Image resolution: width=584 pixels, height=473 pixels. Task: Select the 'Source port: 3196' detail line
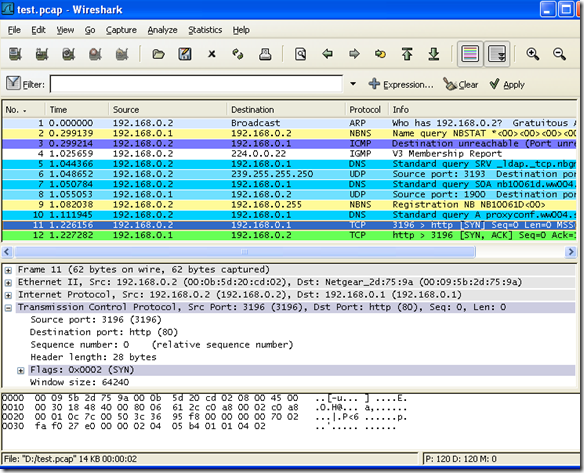[x=96, y=320]
